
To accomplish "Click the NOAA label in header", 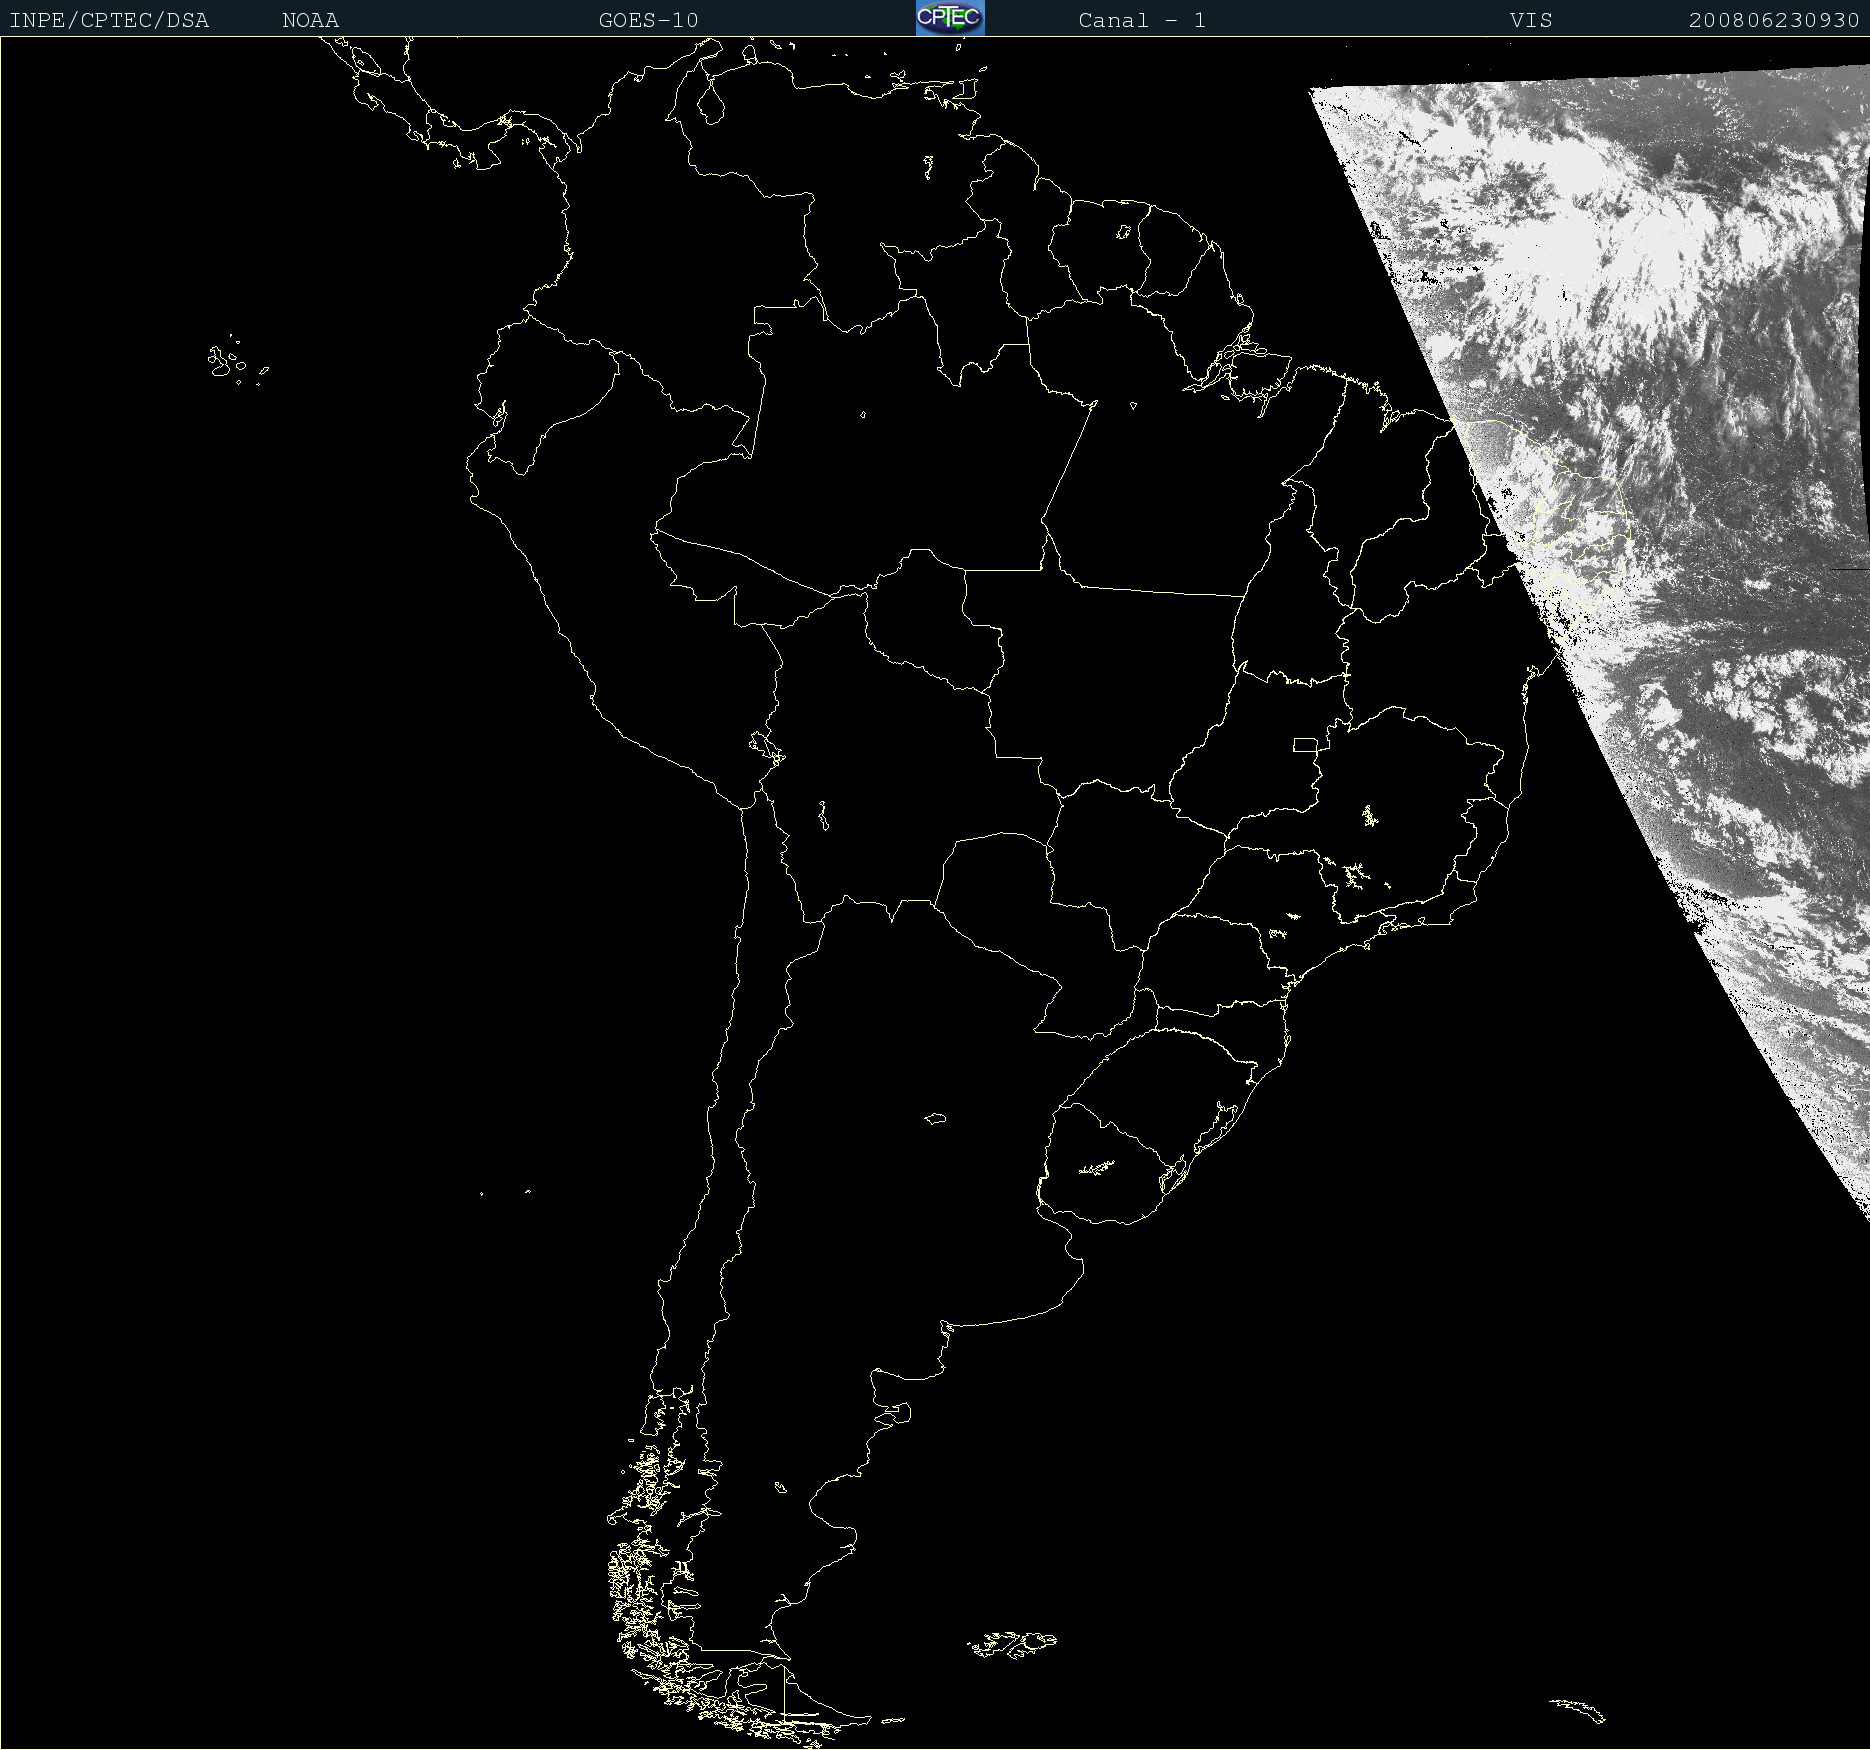I will tap(310, 20).
